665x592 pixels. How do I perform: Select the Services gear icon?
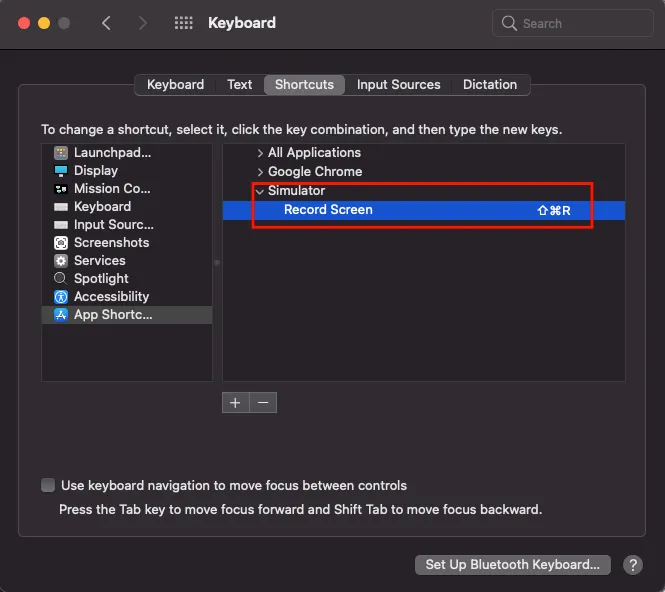pyautogui.click(x=61, y=261)
